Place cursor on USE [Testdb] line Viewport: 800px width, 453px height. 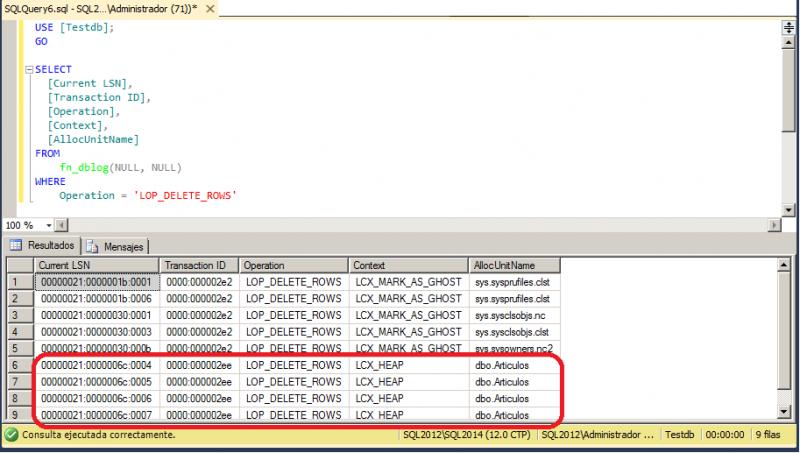pyautogui.click(x=74, y=28)
